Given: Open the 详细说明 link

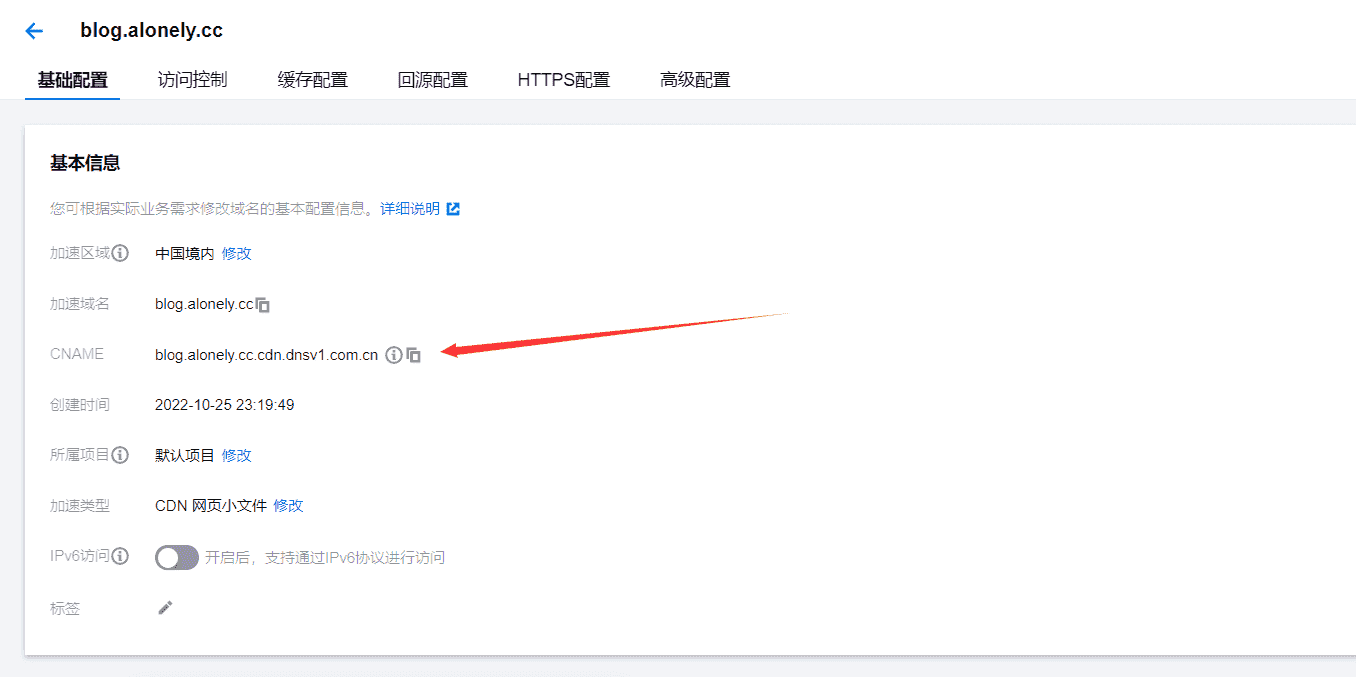Looking at the screenshot, I should point(410,209).
